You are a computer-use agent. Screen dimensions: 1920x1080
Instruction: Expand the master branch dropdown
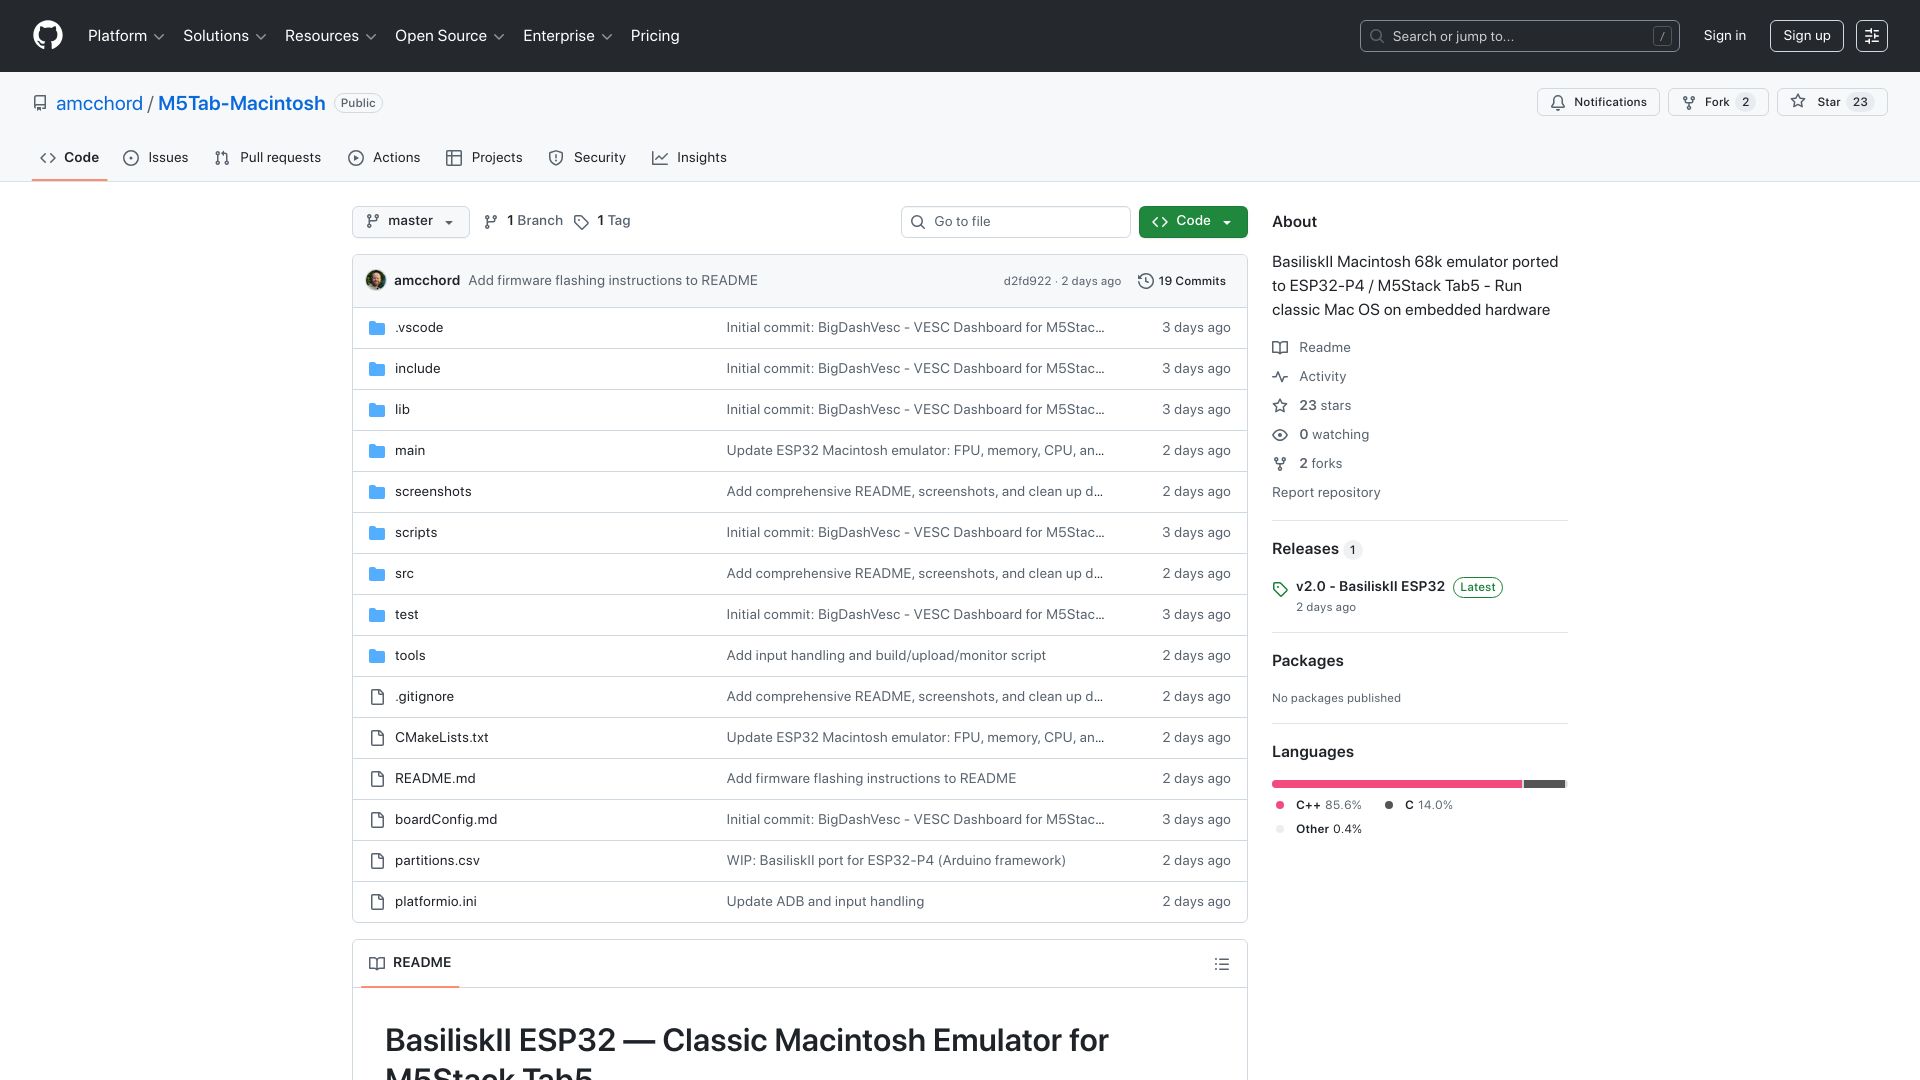(411, 221)
